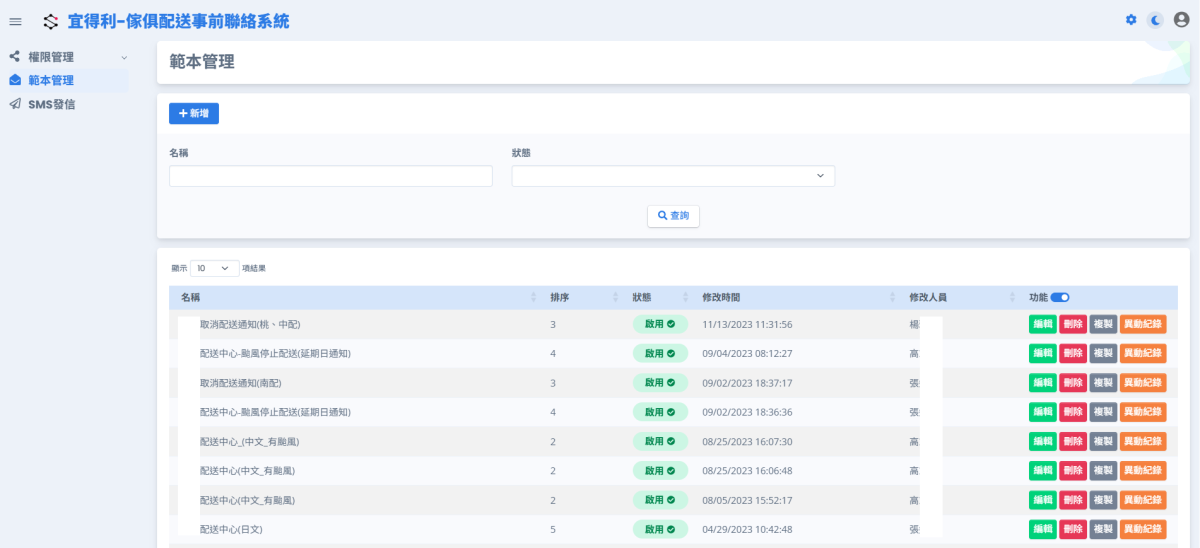Select SMS發信 in the sidebar

(51, 104)
